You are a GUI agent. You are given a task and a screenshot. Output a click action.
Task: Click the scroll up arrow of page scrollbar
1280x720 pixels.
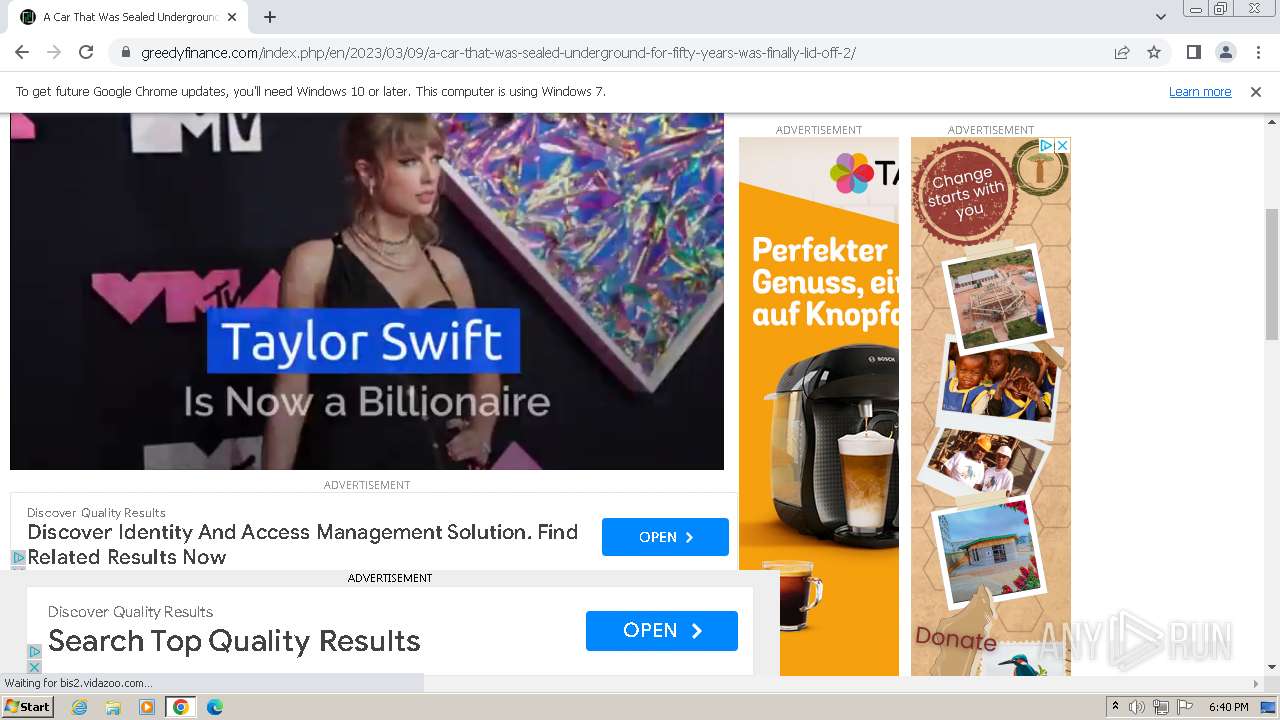(x=1272, y=120)
